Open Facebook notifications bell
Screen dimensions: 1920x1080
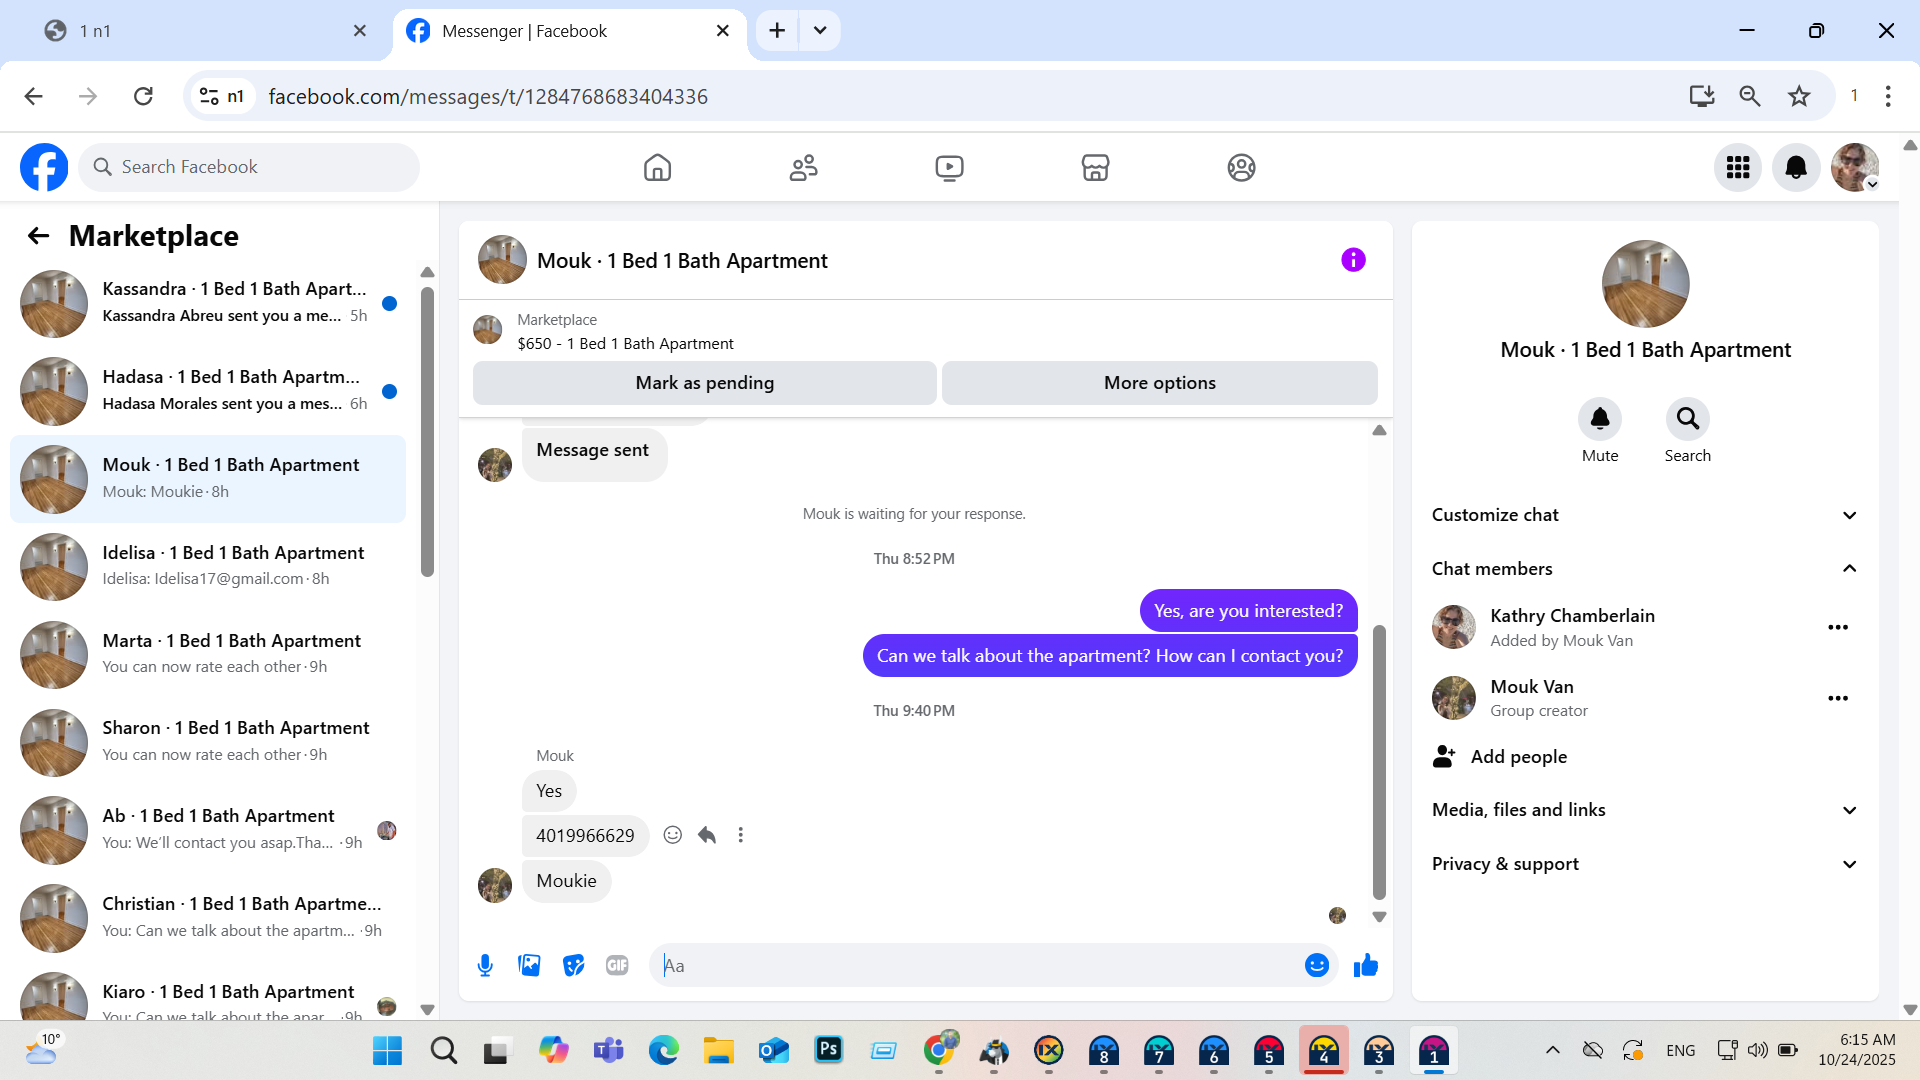pos(1796,167)
